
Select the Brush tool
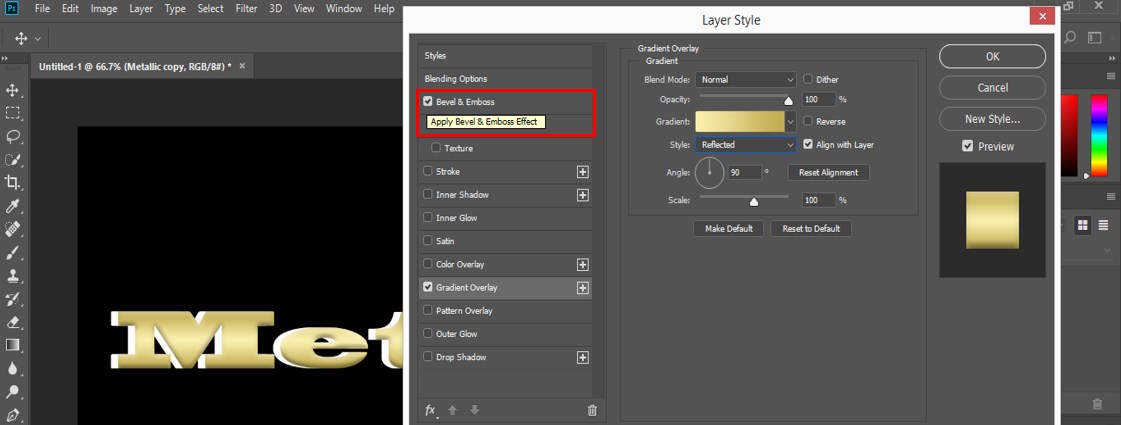click(12, 253)
